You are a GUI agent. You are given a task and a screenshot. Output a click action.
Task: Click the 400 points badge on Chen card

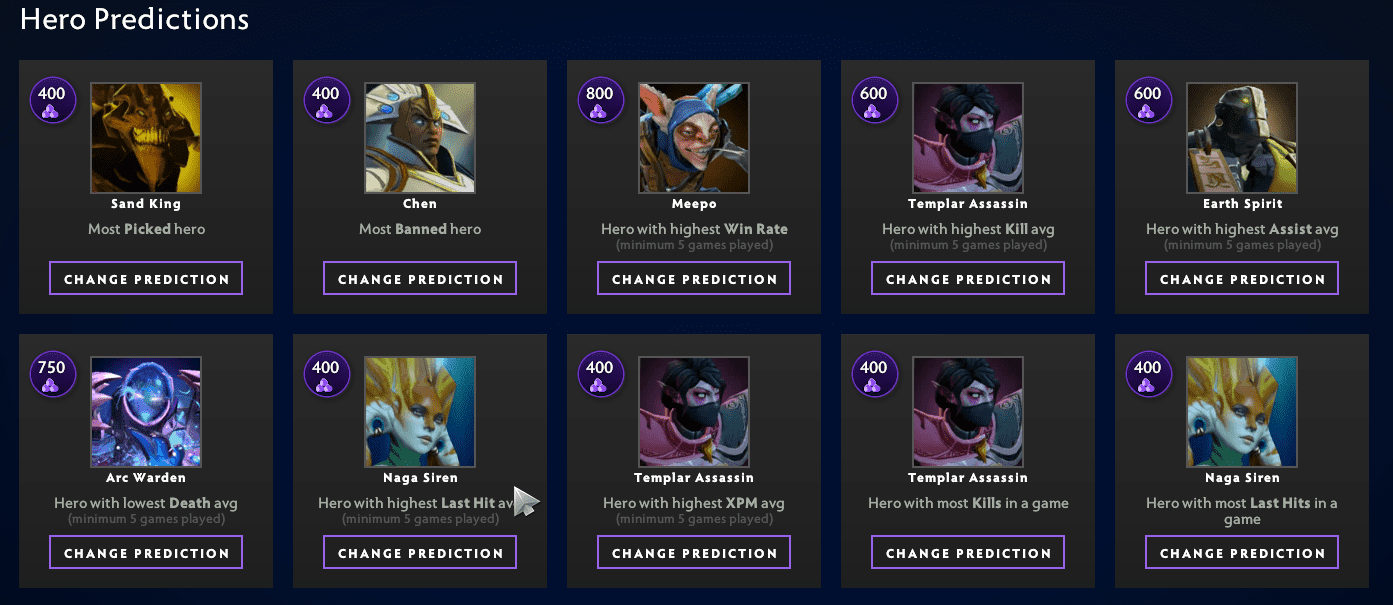click(x=326, y=101)
